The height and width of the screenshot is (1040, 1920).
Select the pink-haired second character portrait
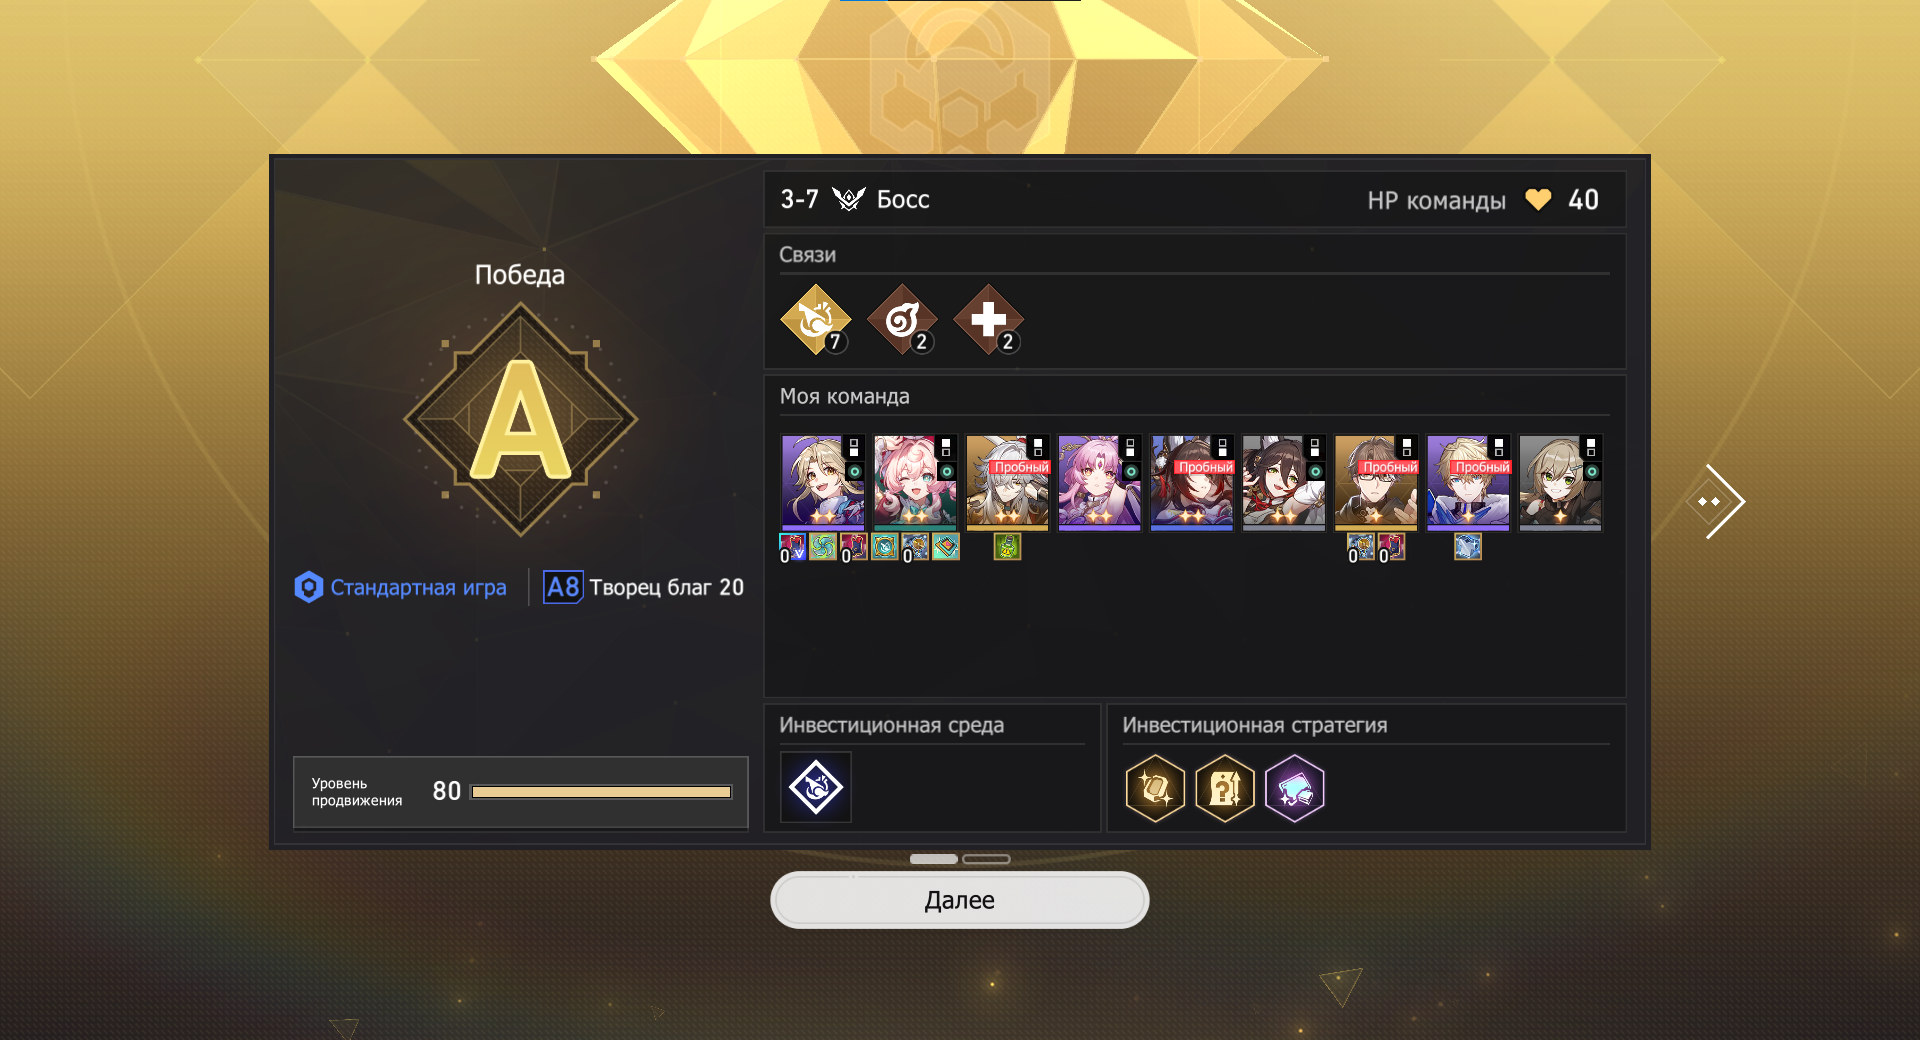click(x=915, y=482)
